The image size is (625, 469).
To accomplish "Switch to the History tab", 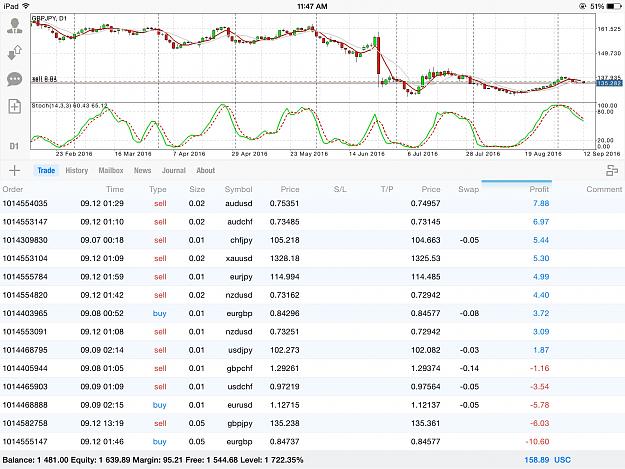I will pos(77,171).
